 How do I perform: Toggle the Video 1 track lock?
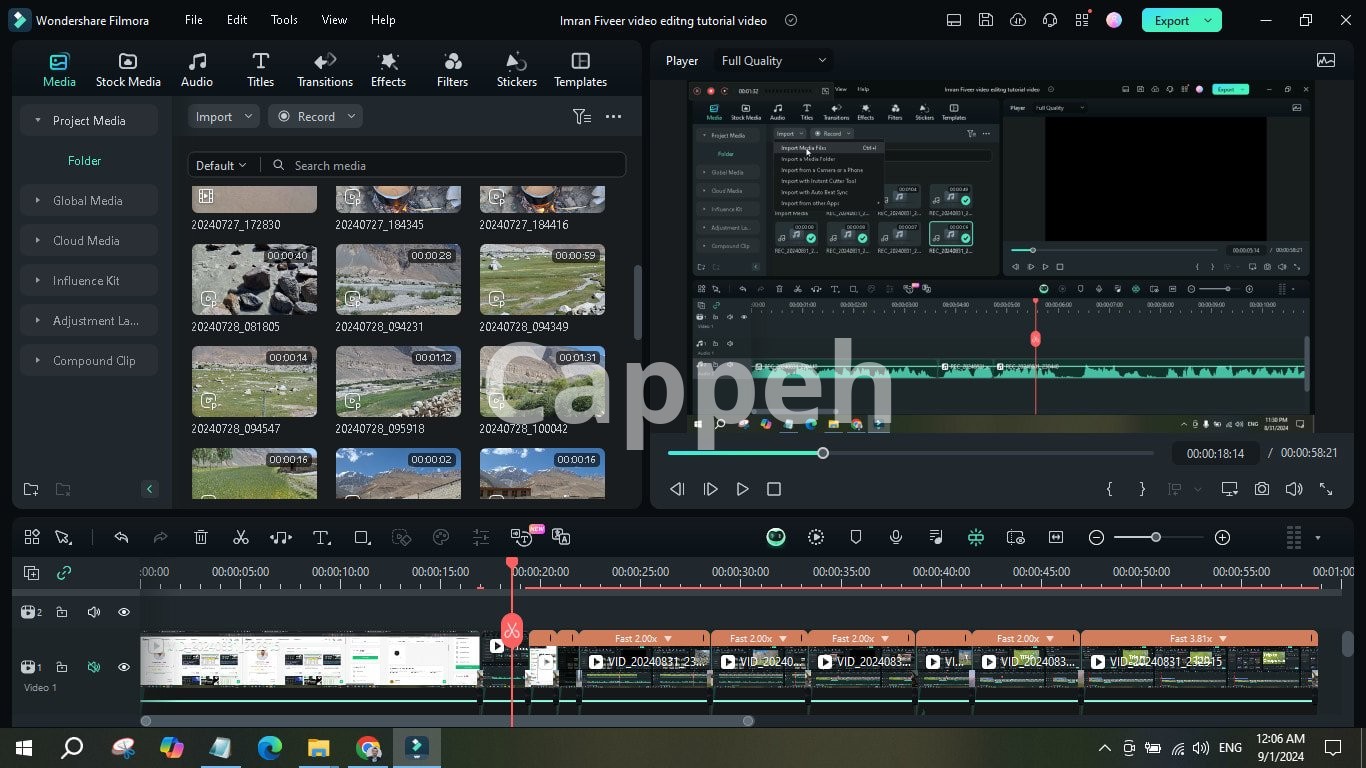point(62,667)
